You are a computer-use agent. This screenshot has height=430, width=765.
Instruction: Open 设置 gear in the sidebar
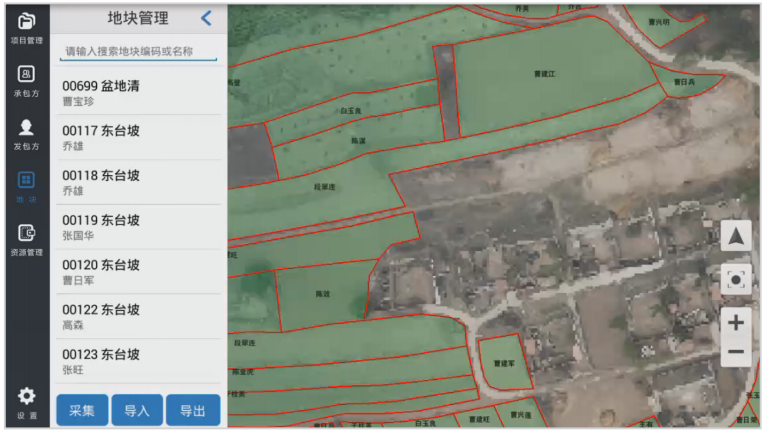[x=27, y=402]
